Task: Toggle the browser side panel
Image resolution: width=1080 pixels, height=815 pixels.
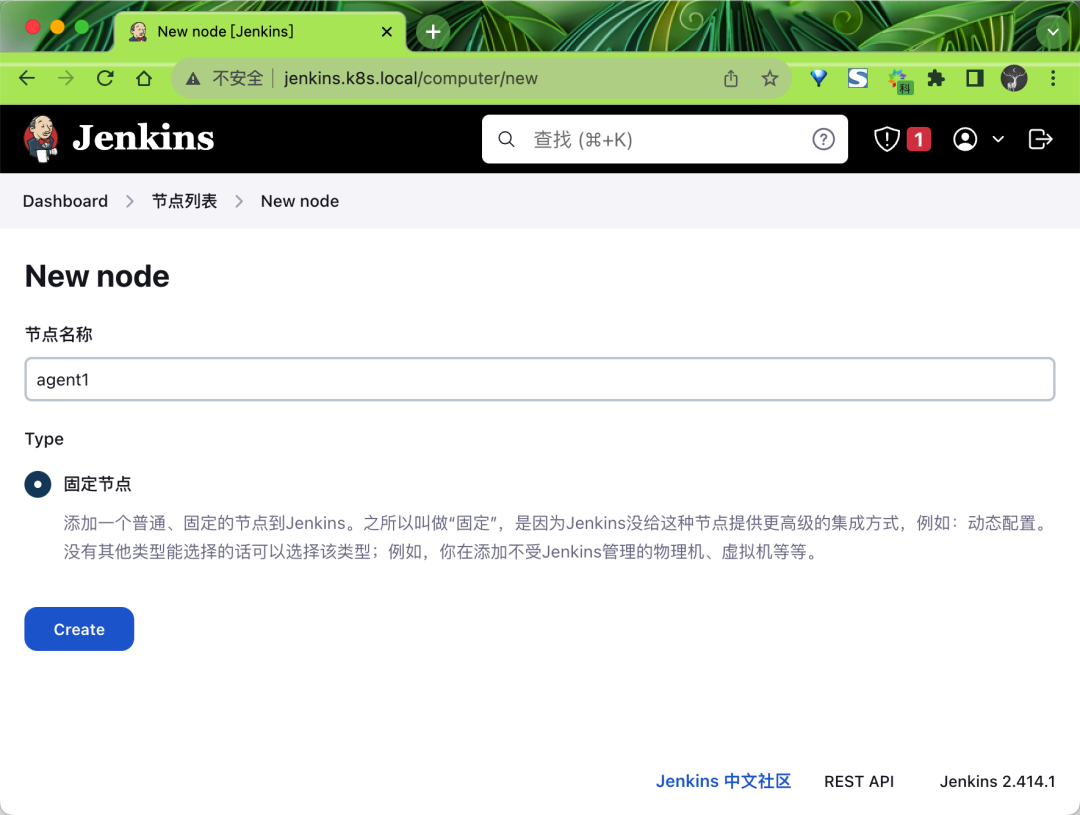Action: click(975, 78)
